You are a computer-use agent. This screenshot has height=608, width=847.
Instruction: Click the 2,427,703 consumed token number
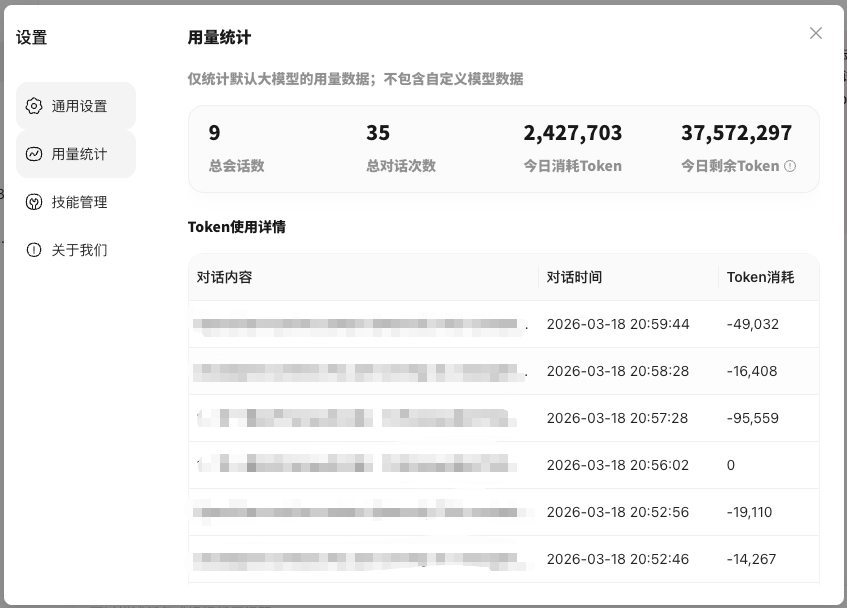[x=573, y=133]
